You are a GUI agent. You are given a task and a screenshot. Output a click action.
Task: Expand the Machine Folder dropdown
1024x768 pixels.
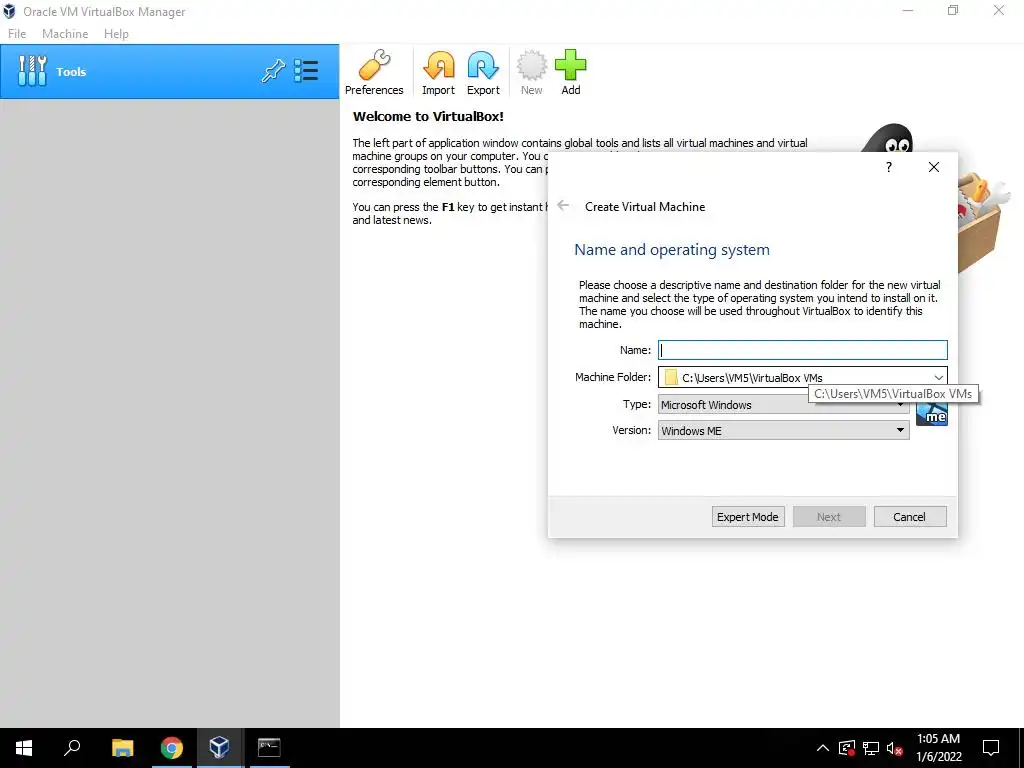[938, 377]
